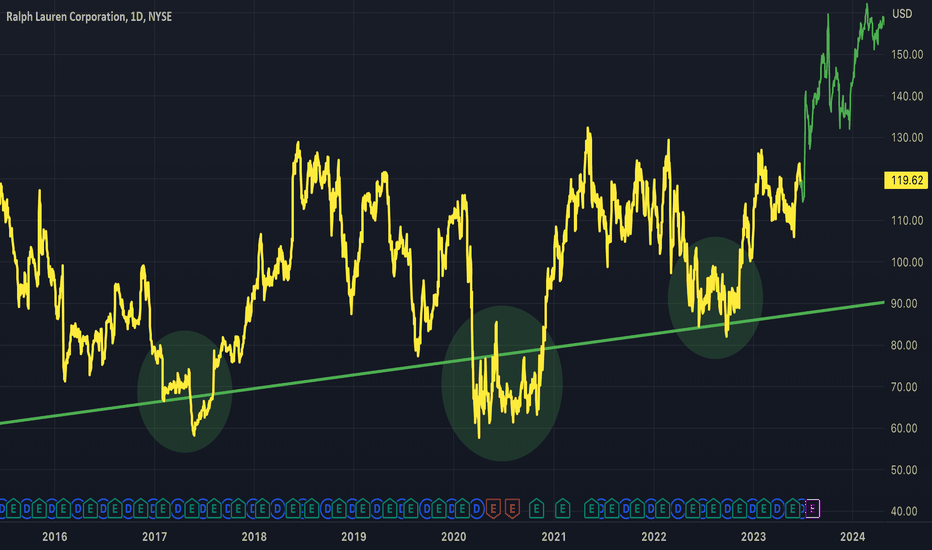Open the USD currency selector
The height and width of the screenshot is (550, 932).
pyautogui.click(x=902, y=14)
